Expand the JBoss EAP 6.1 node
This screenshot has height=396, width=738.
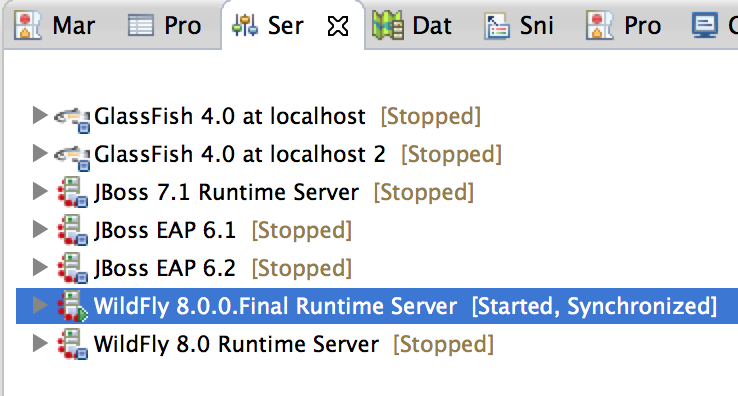coord(40,230)
